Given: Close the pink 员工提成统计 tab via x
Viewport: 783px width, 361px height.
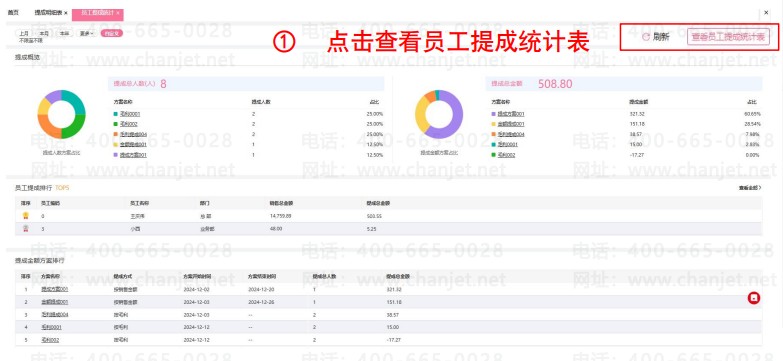Looking at the screenshot, I should pyautogui.click(x=118, y=13).
